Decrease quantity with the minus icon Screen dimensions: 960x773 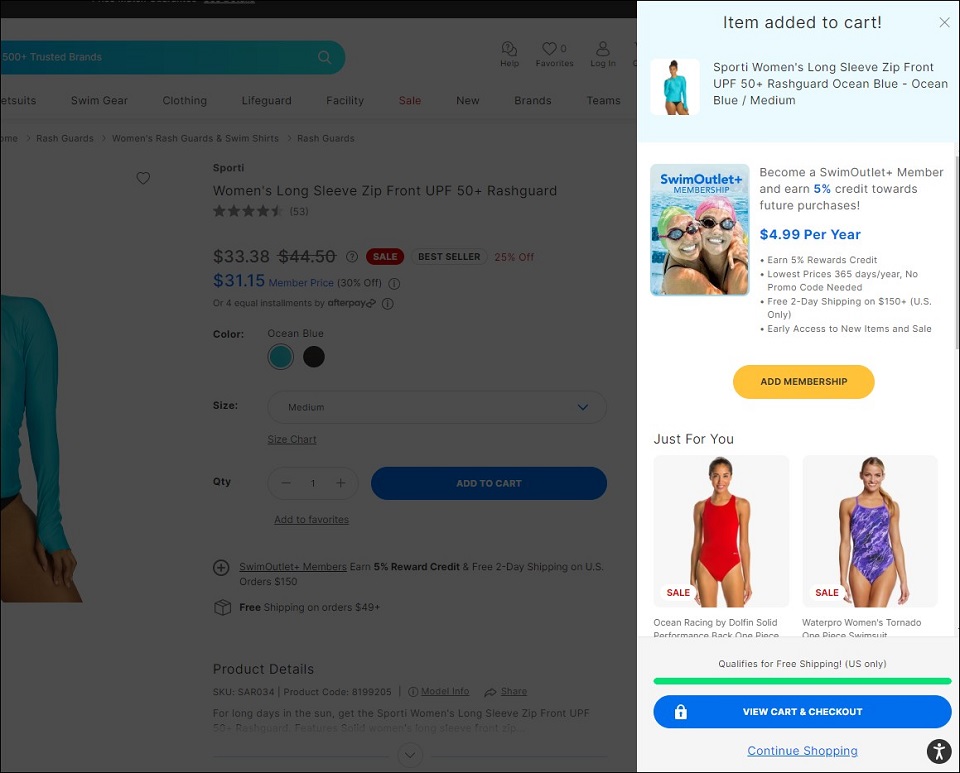click(286, 484)
